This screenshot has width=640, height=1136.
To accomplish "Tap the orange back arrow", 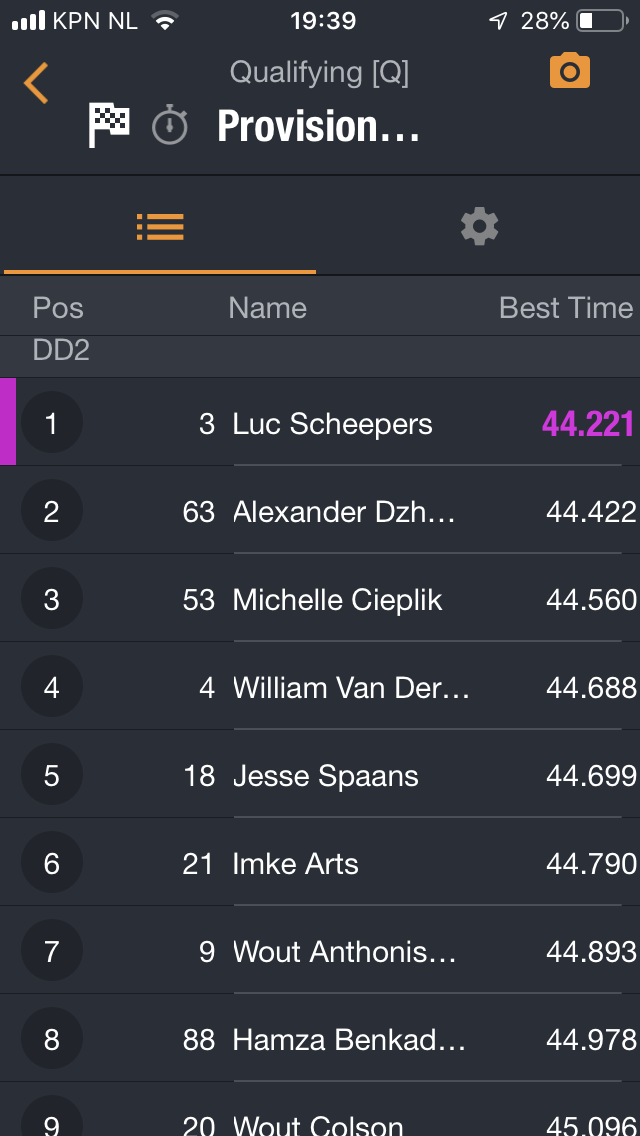I will [x=36, y=83].
